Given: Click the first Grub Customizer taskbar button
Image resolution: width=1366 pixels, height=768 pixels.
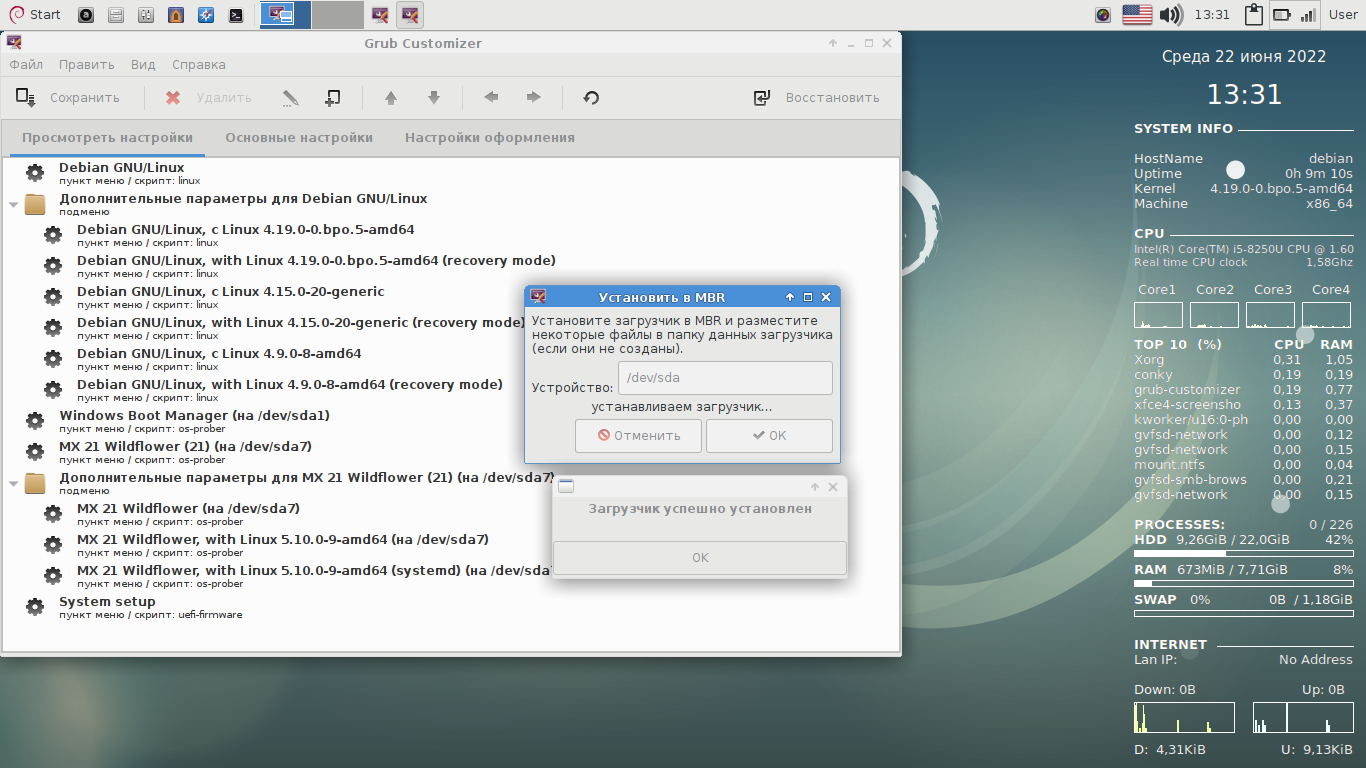Looking at the screenshot, I should [380, 15].
